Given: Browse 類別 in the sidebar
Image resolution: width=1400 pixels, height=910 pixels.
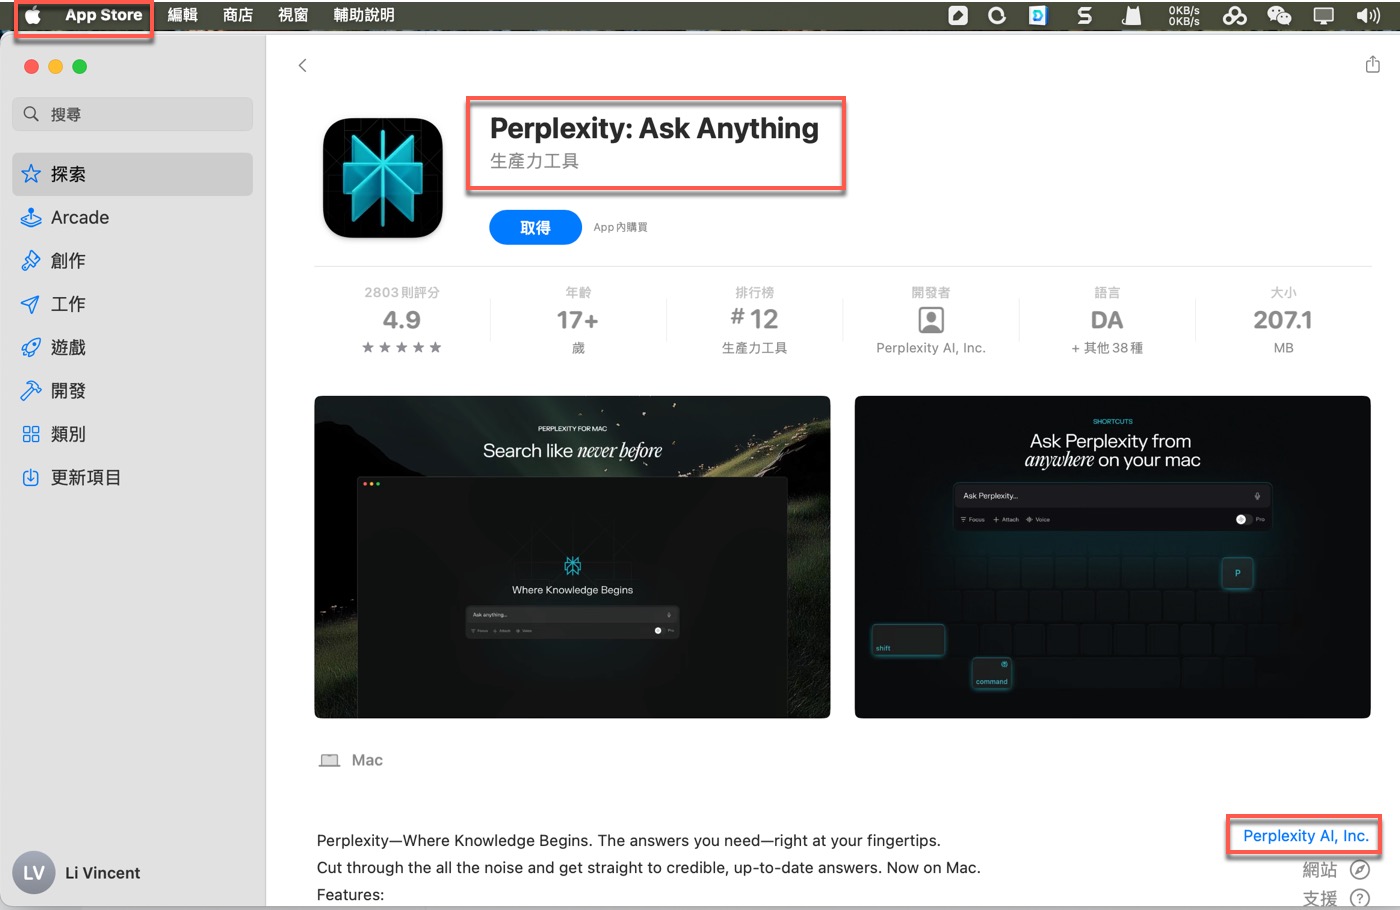Looking at the screenshot, I should pos(132,434).
